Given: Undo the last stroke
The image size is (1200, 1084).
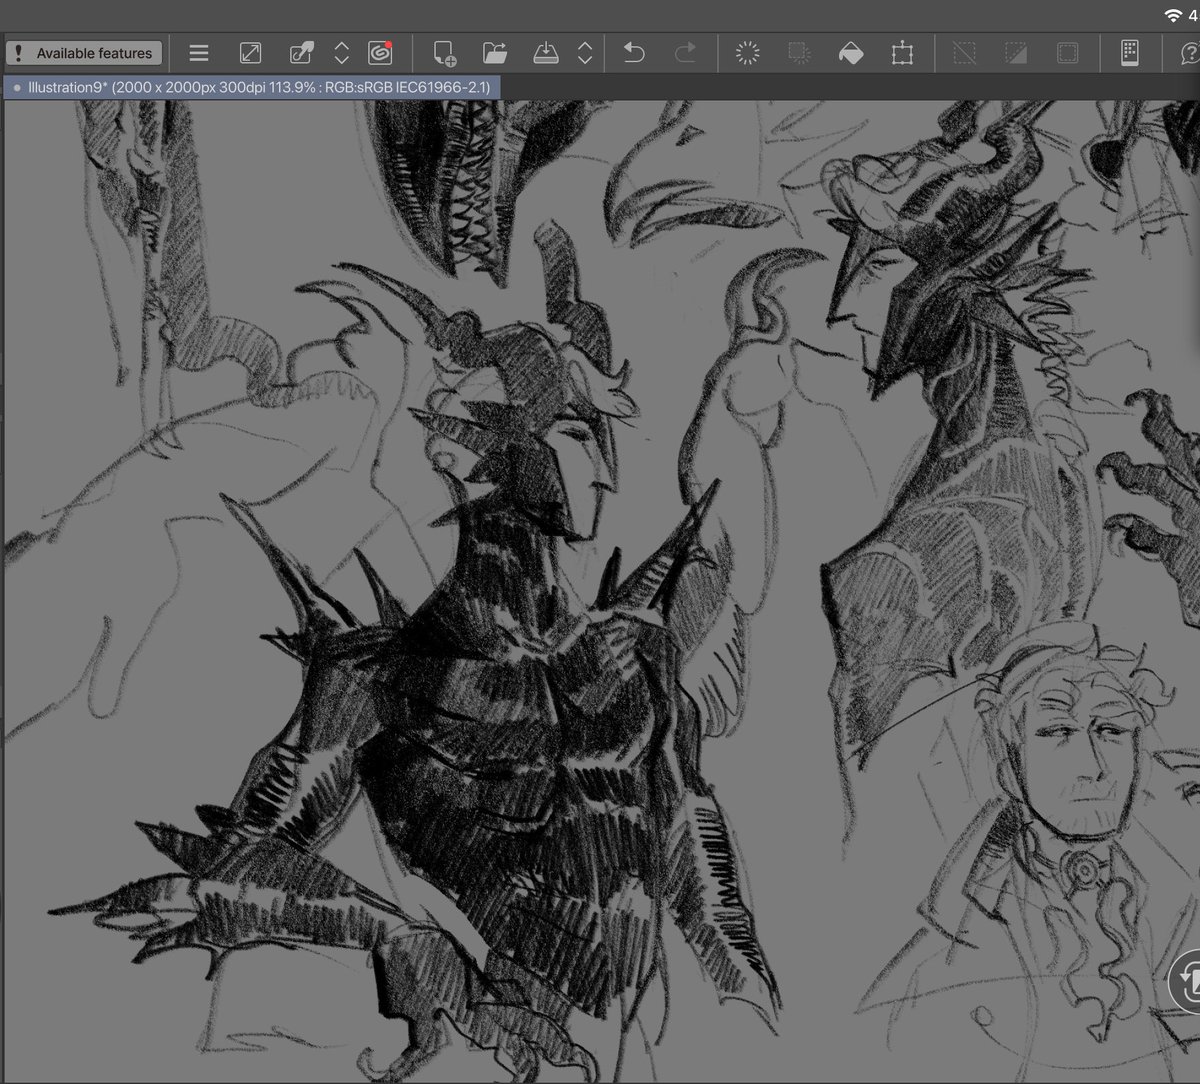Looking at the screenshot, I should (x=634, y=53).
